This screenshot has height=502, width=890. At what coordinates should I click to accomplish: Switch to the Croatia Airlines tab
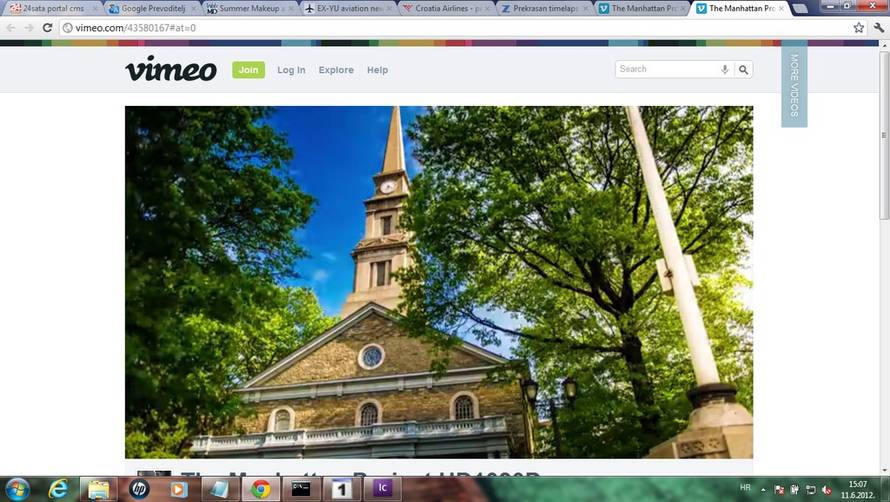[447, 9]
